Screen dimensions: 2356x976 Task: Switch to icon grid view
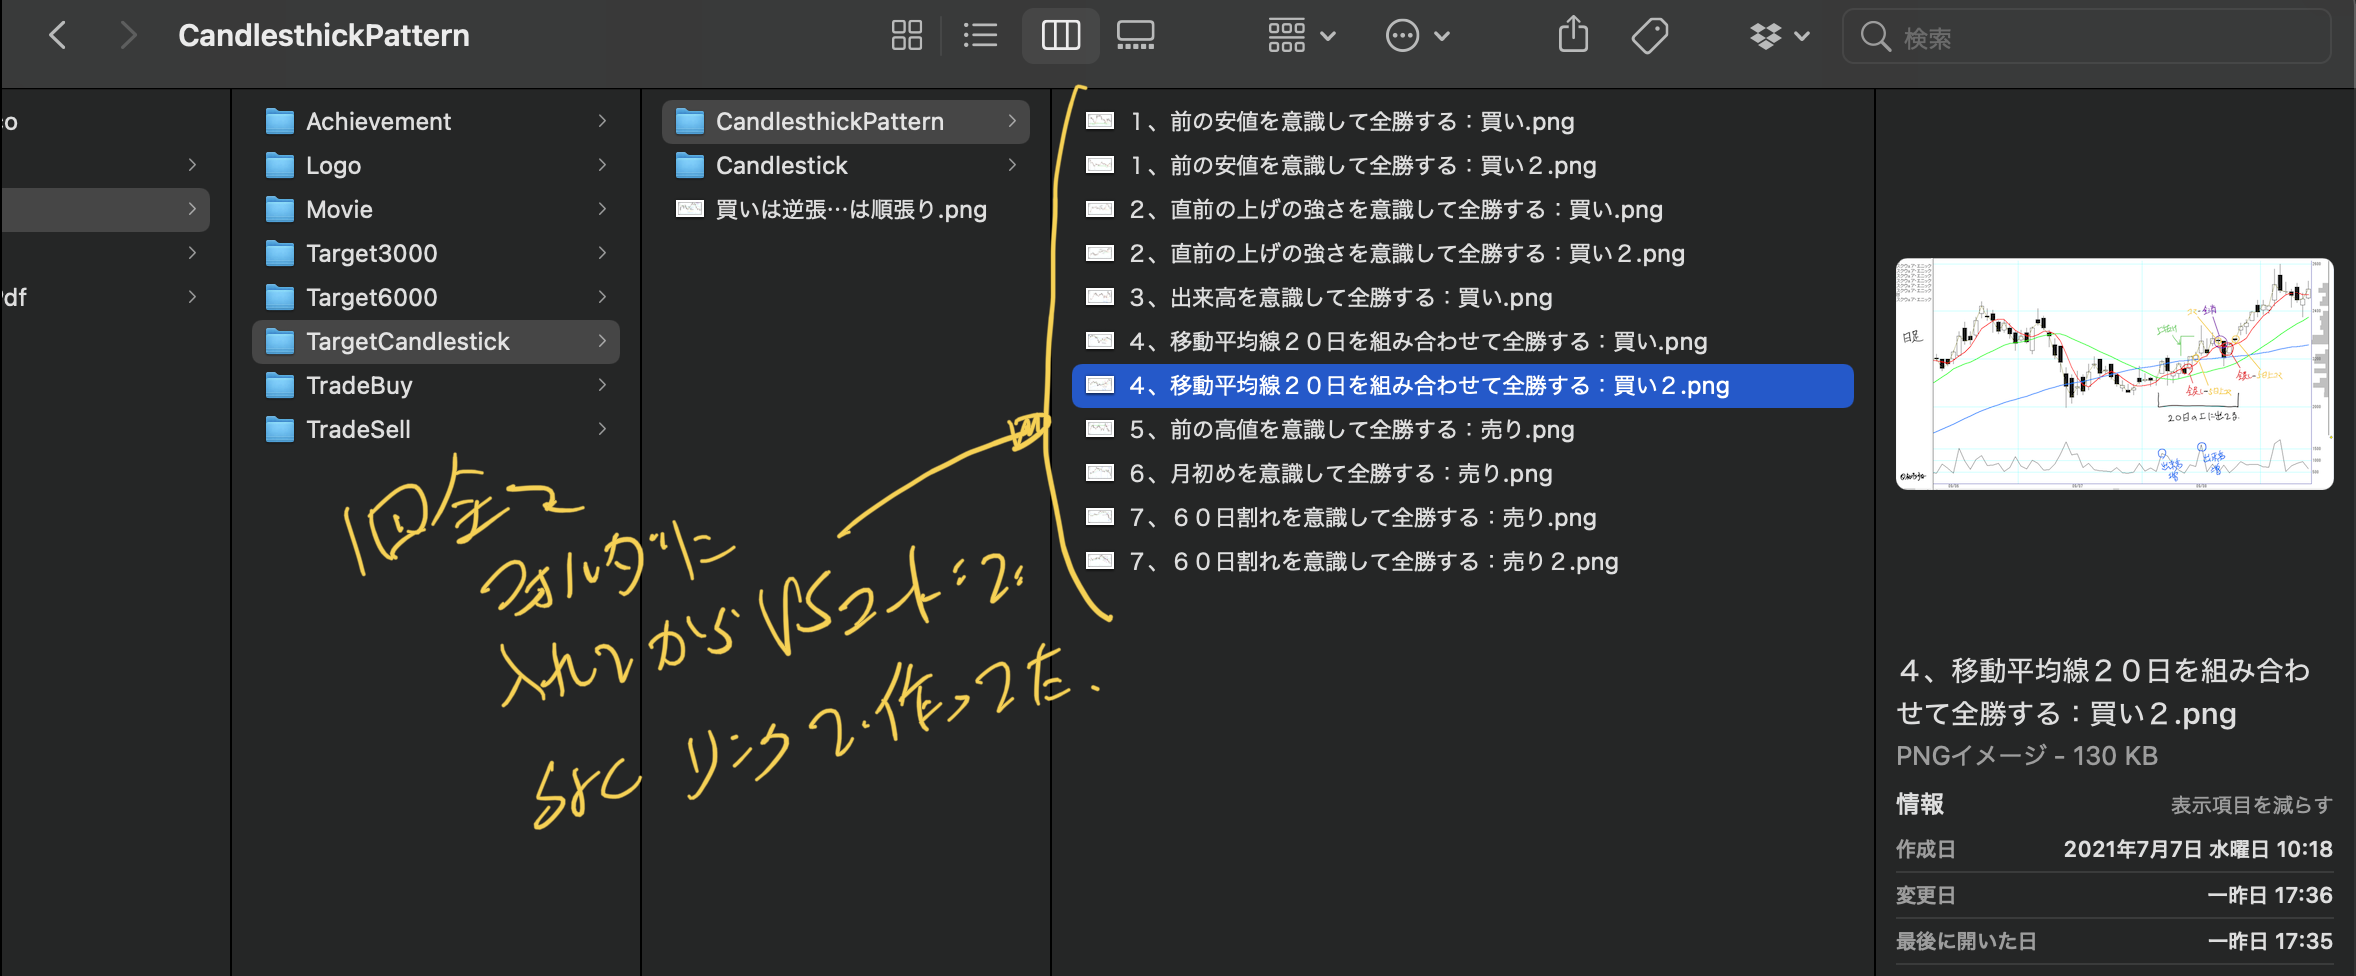[x=907, y=36]
